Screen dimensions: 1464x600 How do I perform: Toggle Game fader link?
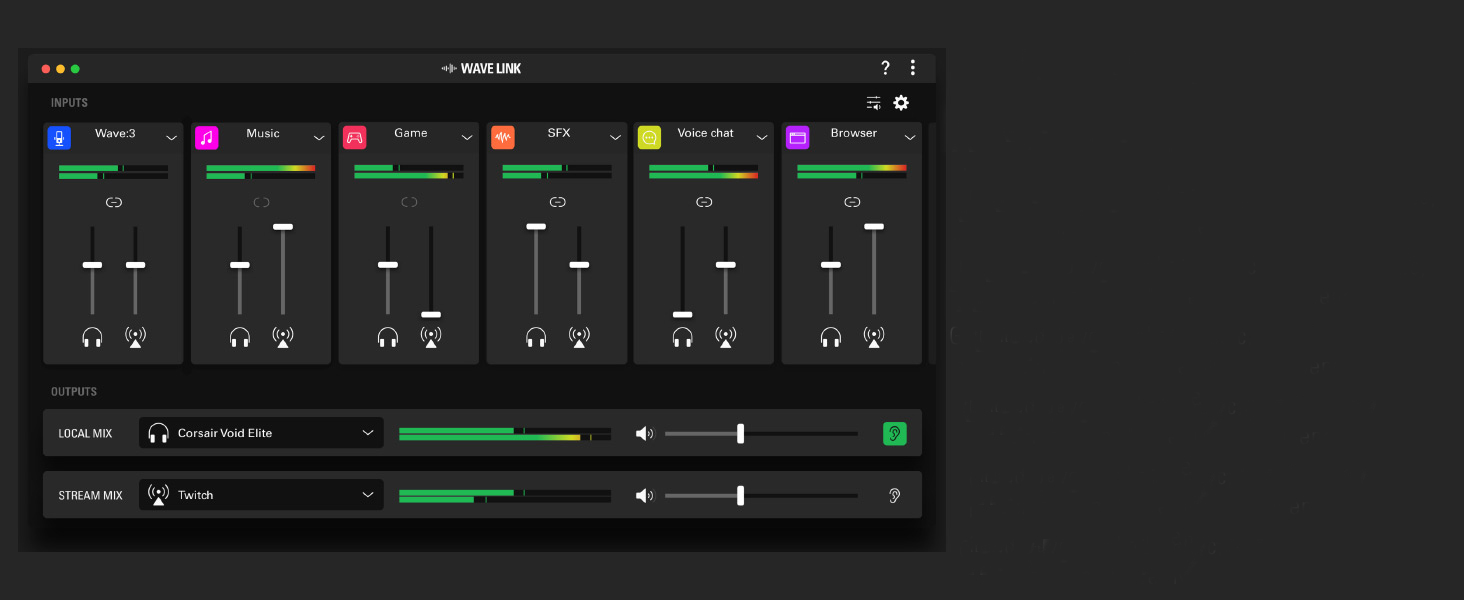tap(409, 202)
